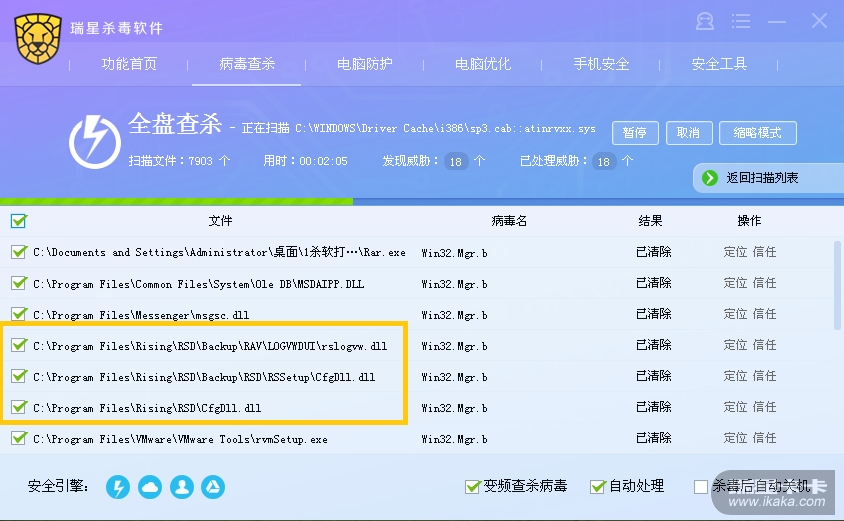Click 定位 for the rvmSetup.exe row
Screen dimensions: 844x521
735,438
